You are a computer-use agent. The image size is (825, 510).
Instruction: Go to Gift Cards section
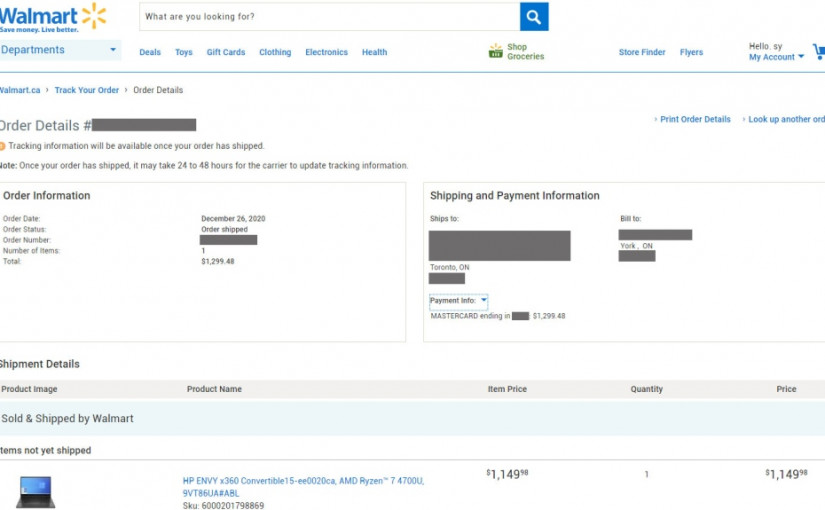tap(226, 52)
